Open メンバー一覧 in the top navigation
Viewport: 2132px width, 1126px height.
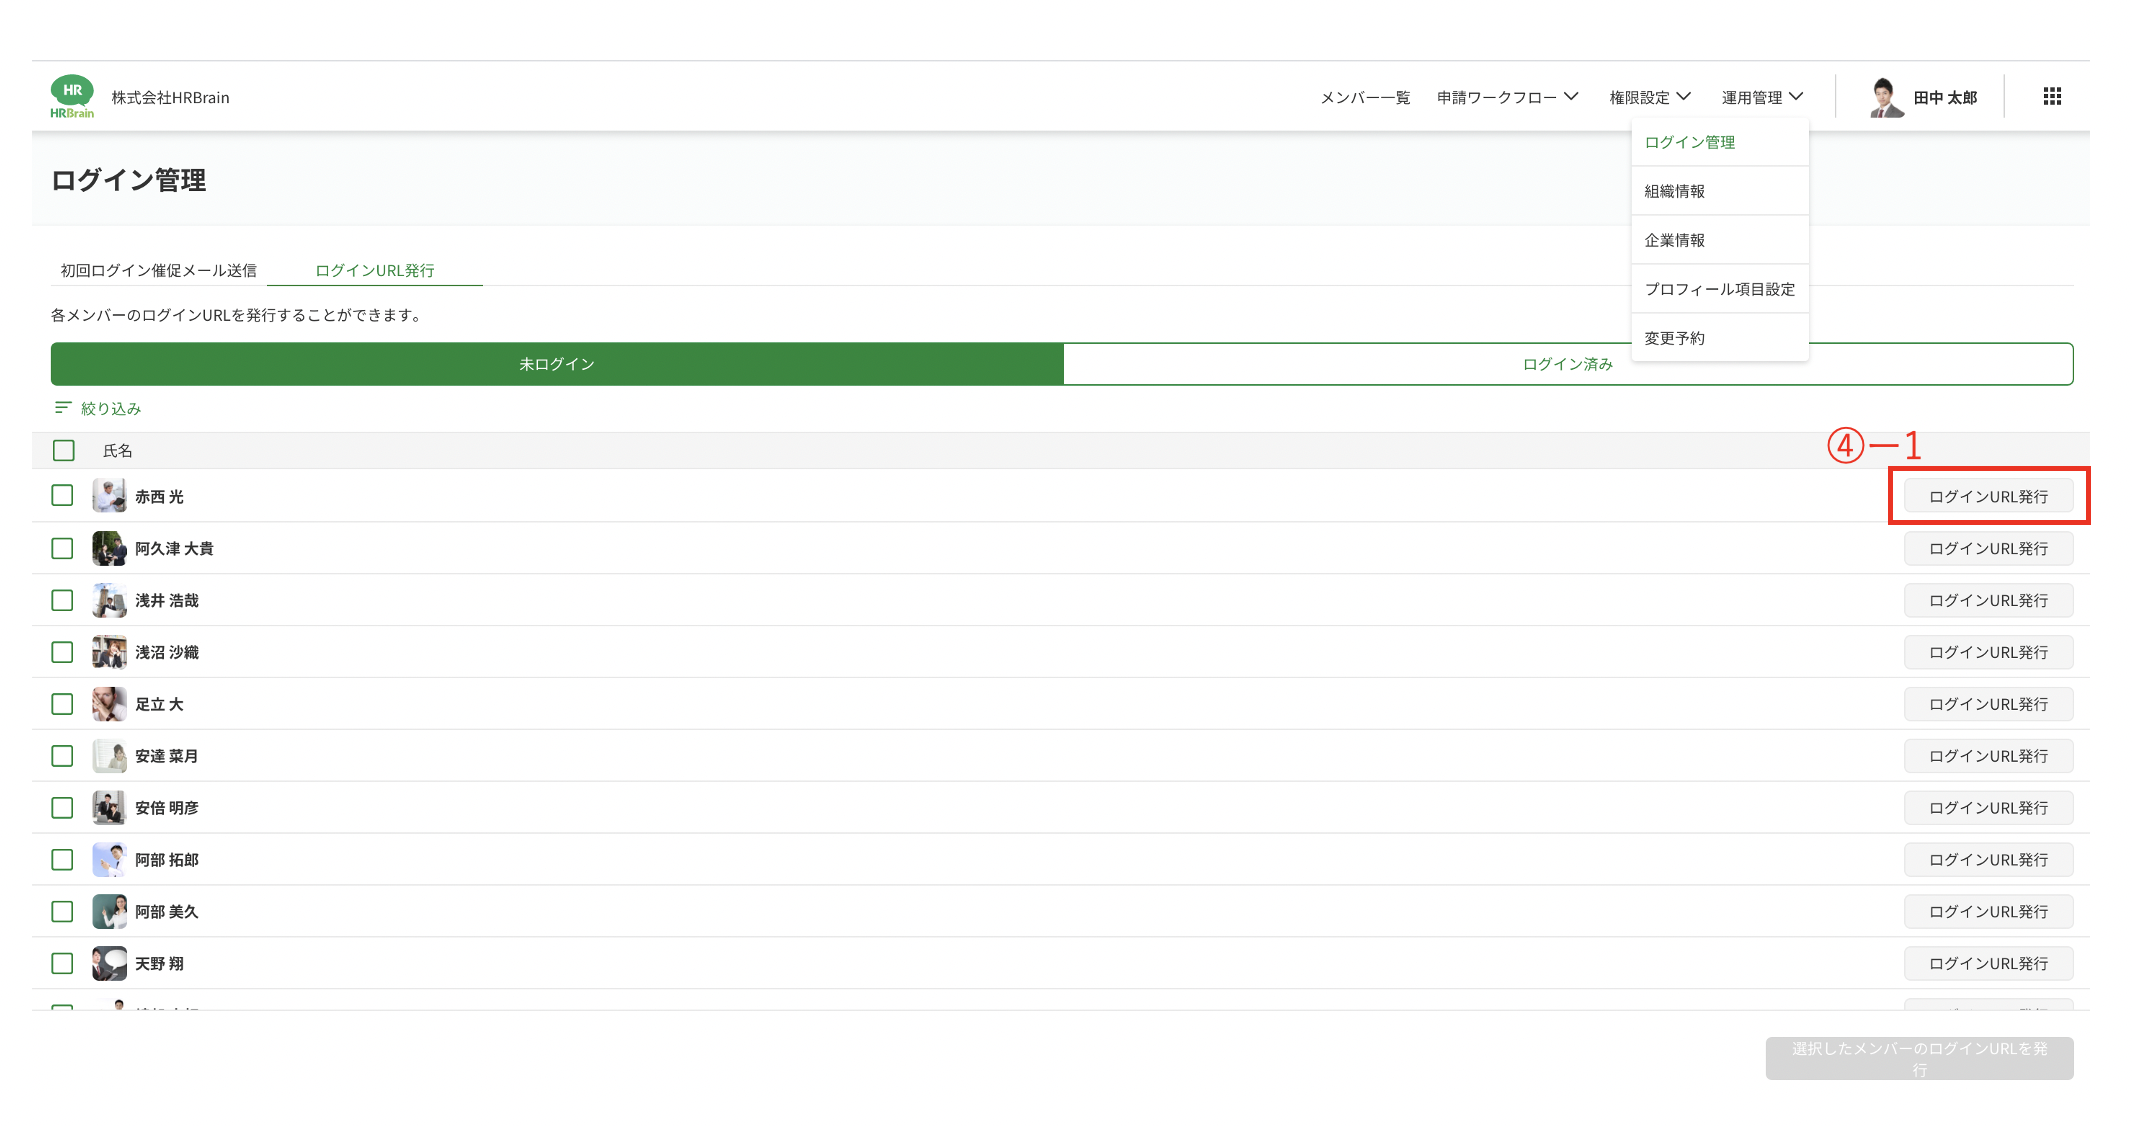[x=1365, y=97]
